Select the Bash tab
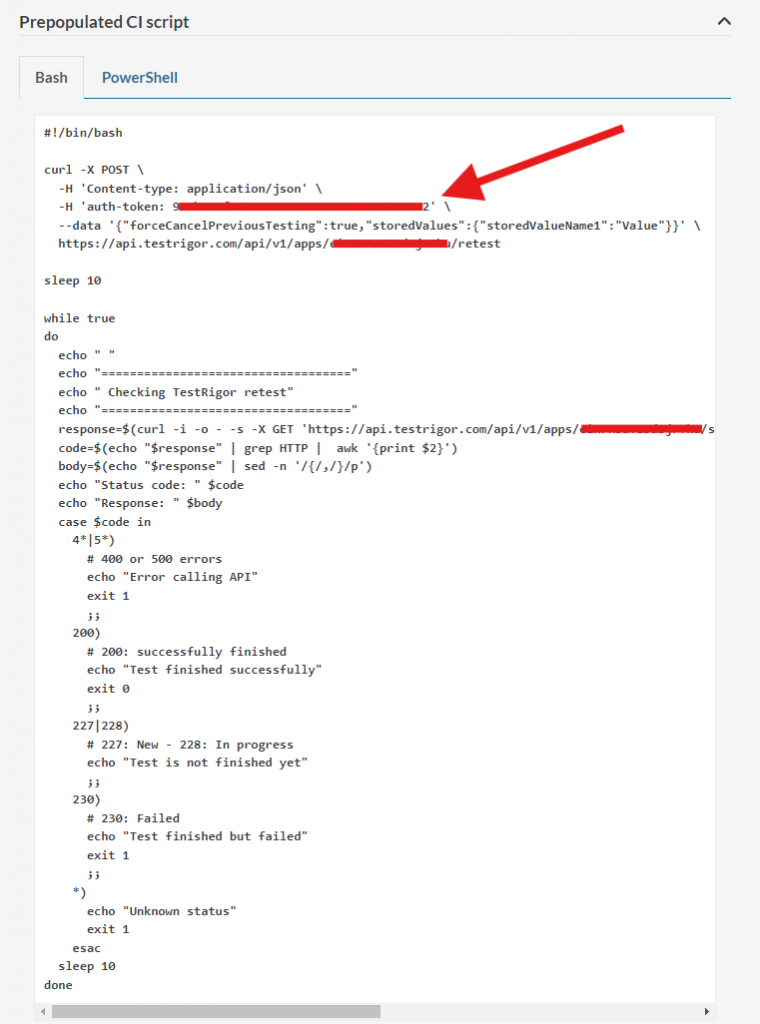760x1024 pixels. (x=51, y=77)
